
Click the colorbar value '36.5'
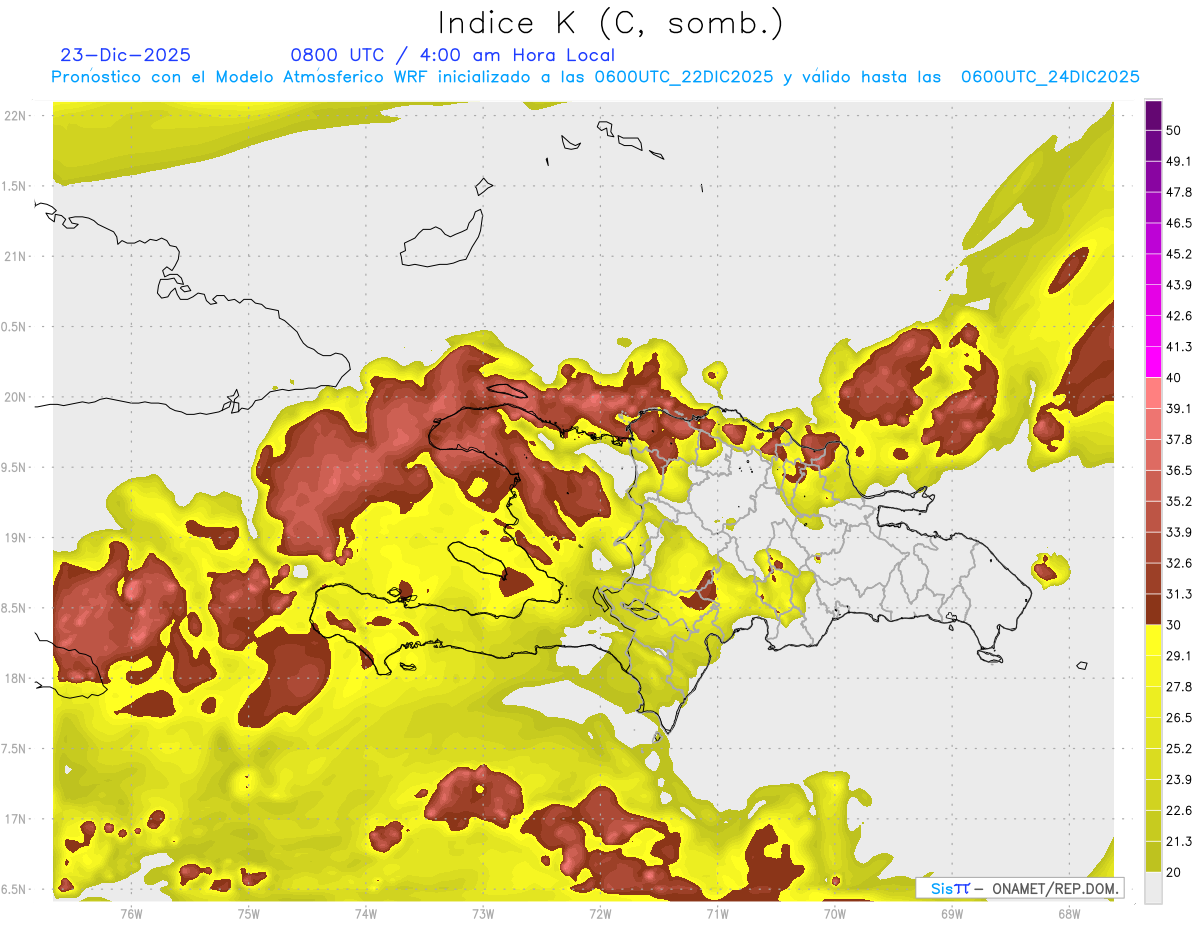[1179, 470]
